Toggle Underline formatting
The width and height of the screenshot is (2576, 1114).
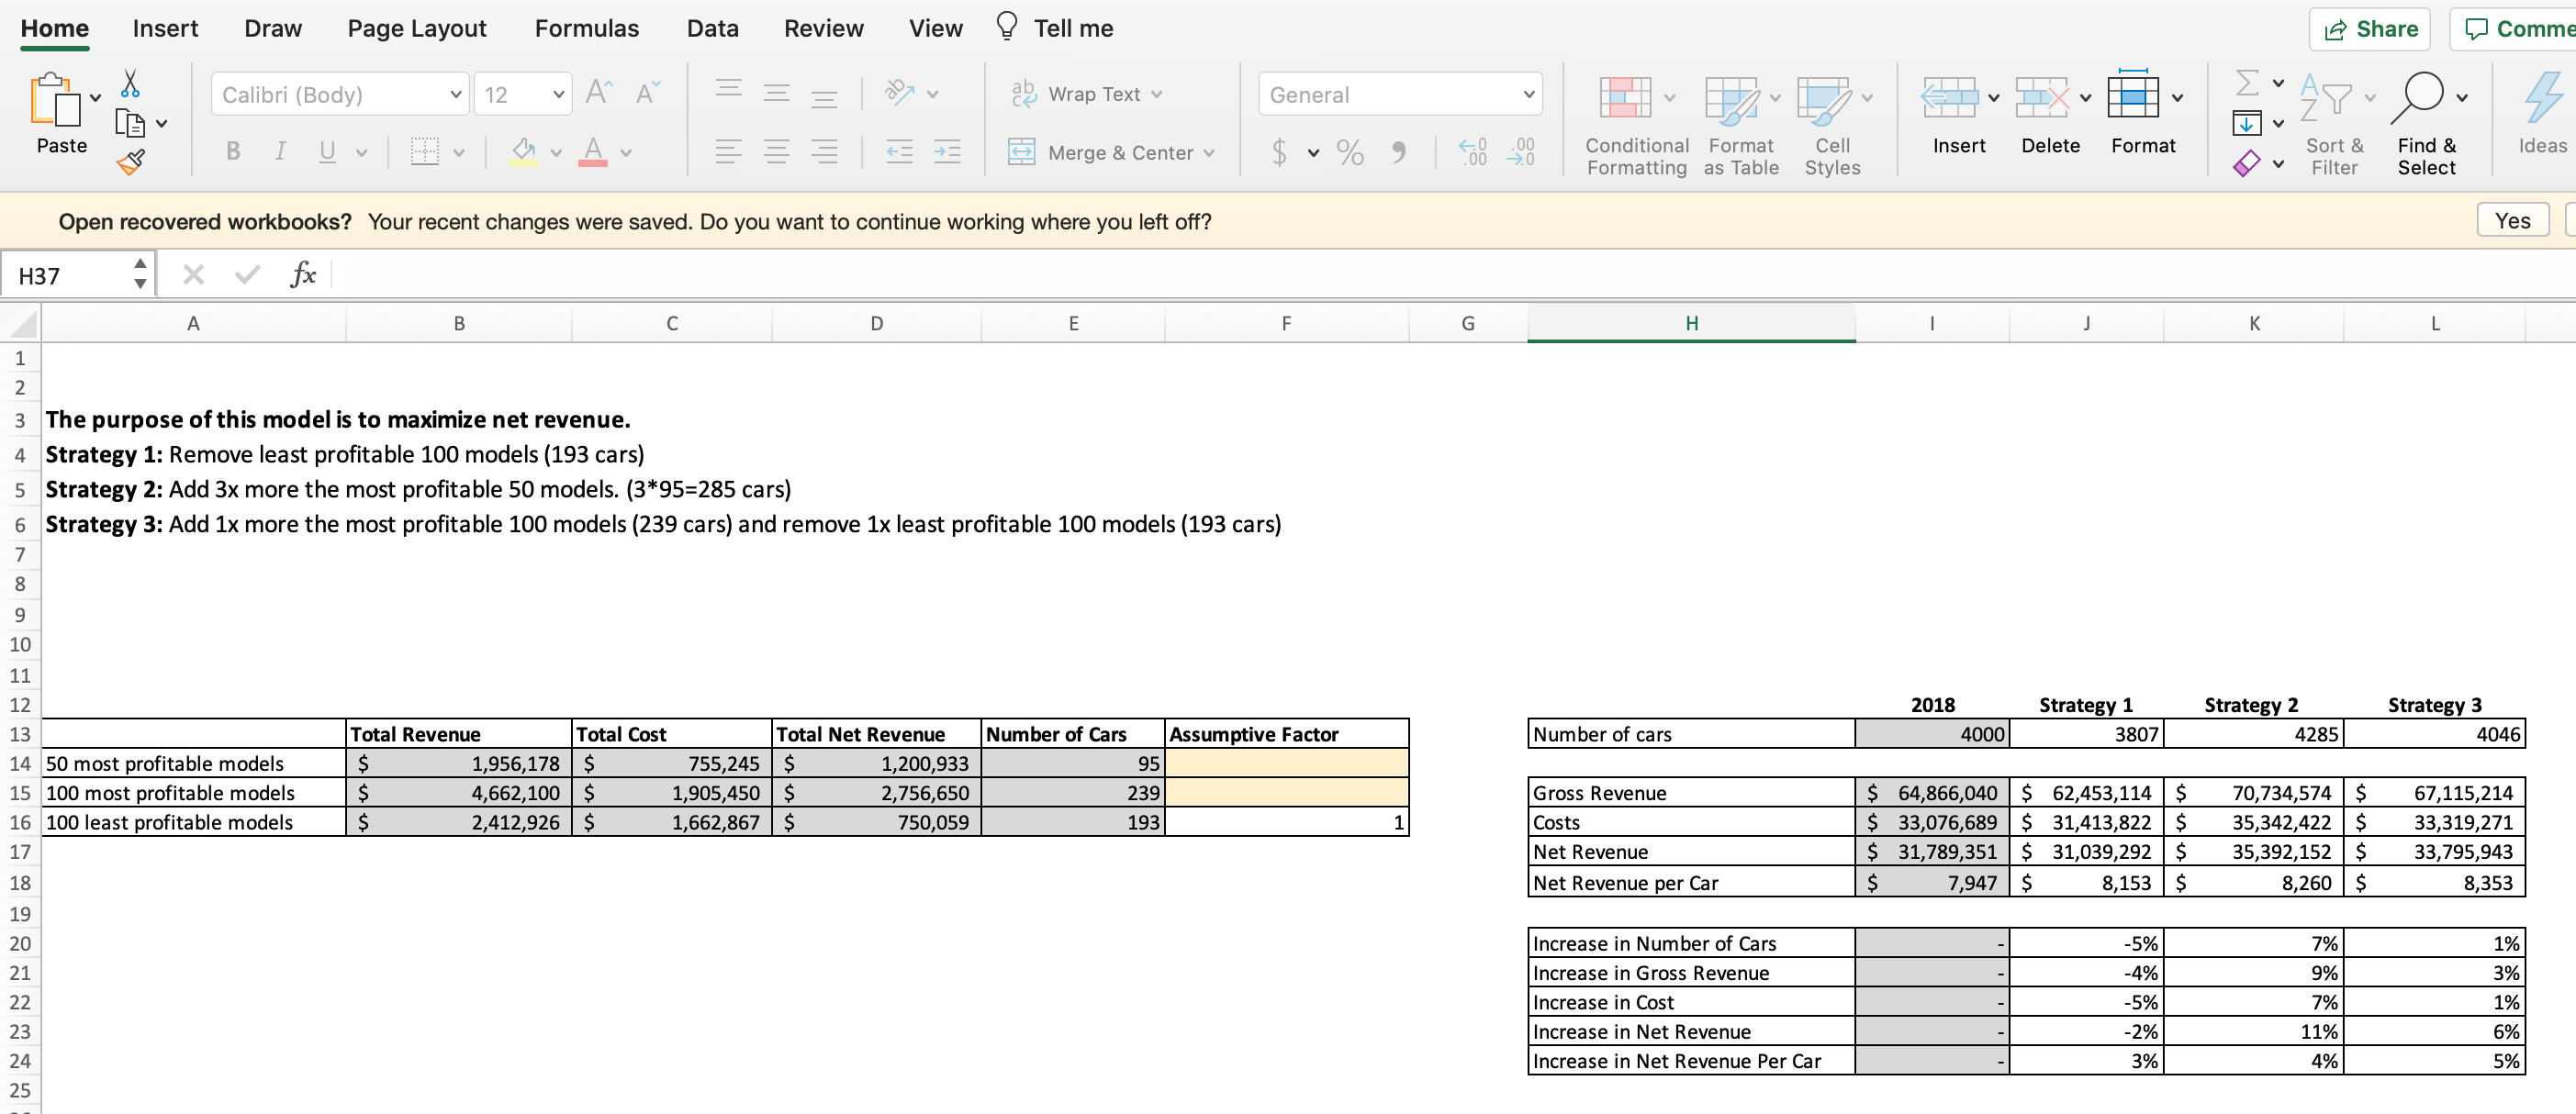coord(327,151)
